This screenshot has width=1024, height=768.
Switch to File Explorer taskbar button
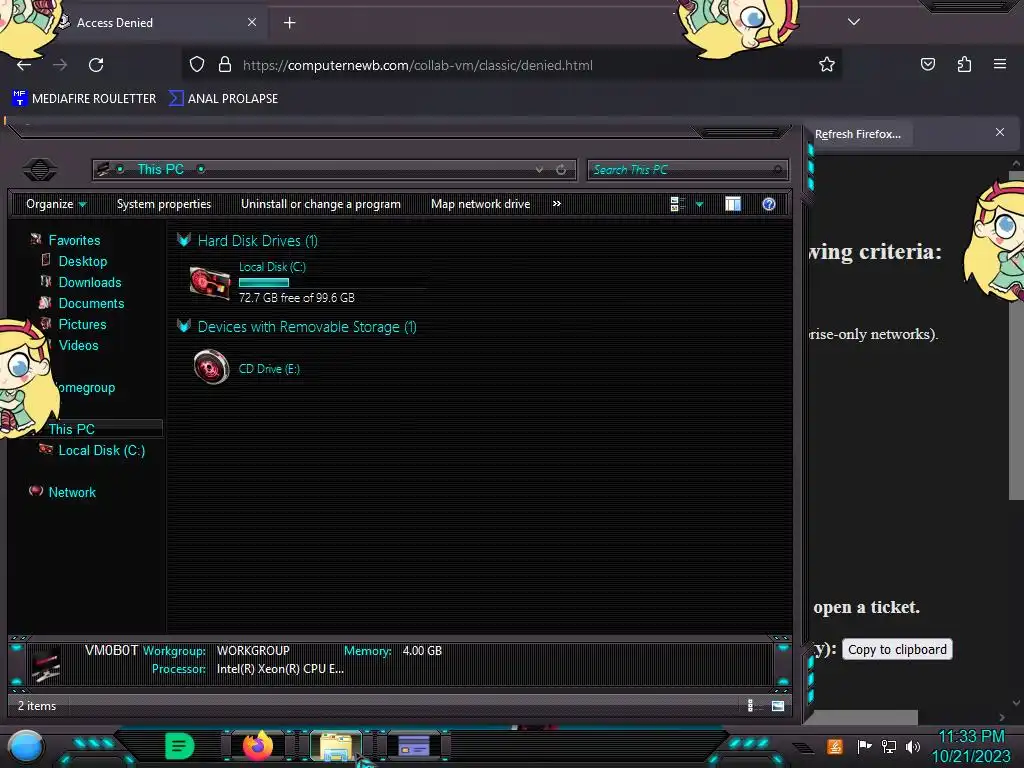(x=336, y=746)
